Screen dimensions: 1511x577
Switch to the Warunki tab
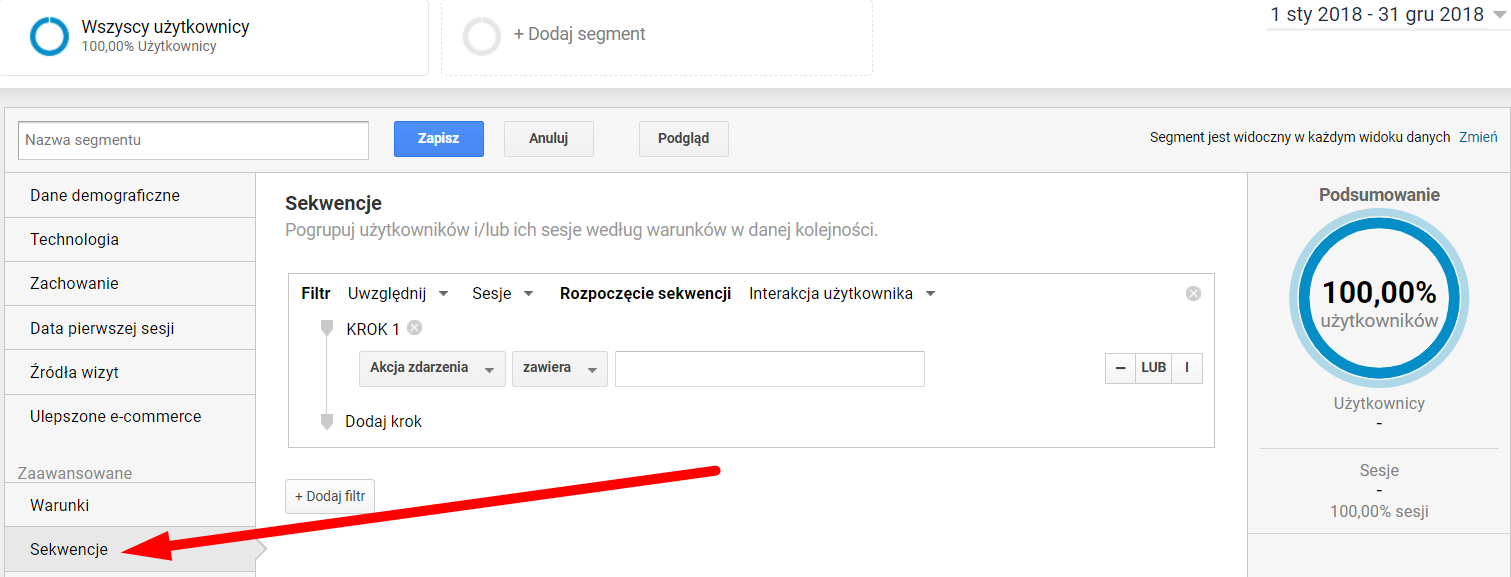[60, 505]
